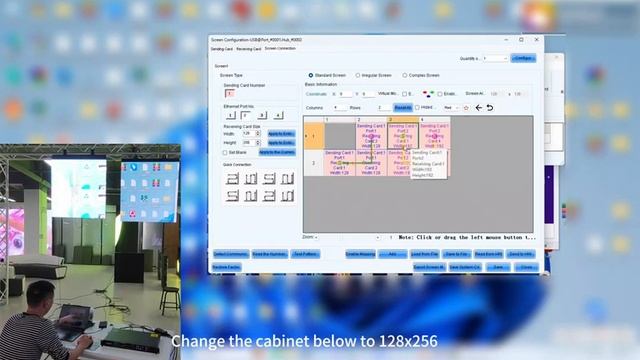Select the cabinet cell in row 1, column 4
Image resolution: width=640 pixels, height=360 pixels.
coord(435,136)
